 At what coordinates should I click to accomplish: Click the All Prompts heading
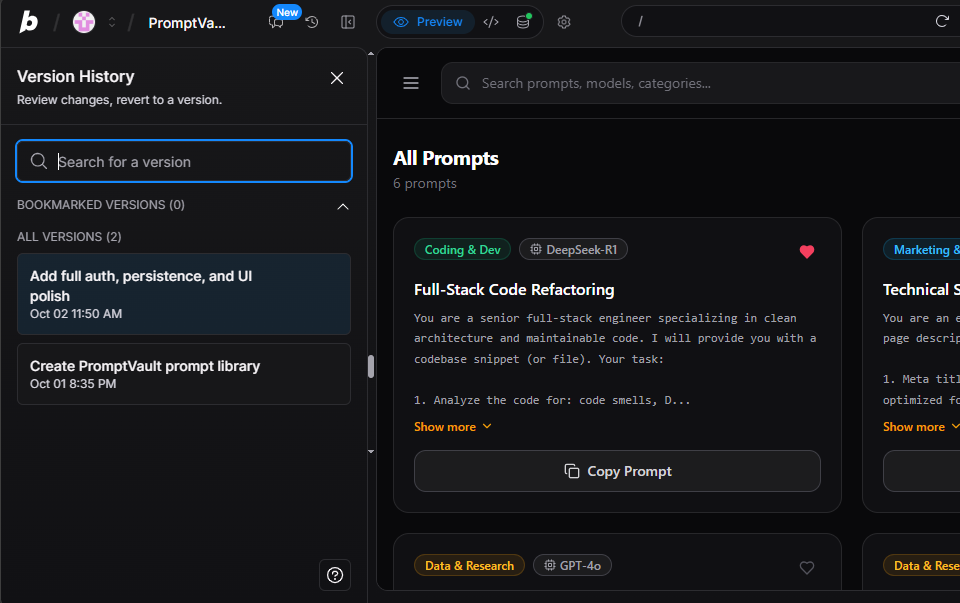446,159
